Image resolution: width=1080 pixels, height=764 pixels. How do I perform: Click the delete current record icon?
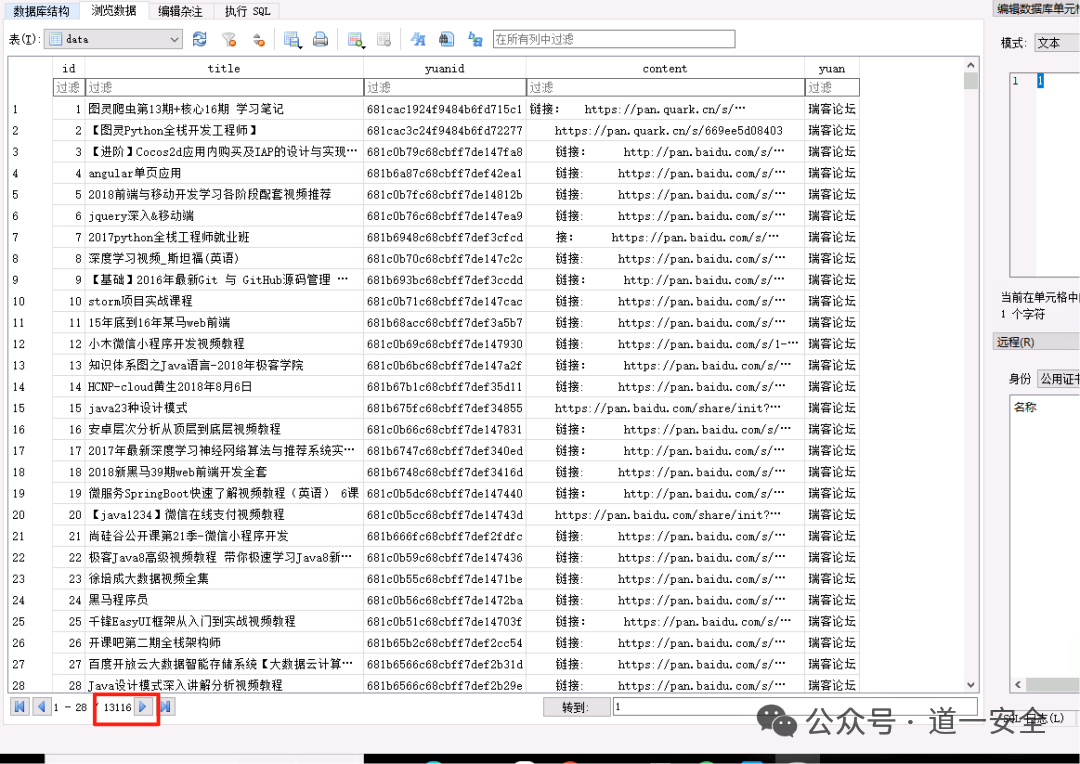384,39
